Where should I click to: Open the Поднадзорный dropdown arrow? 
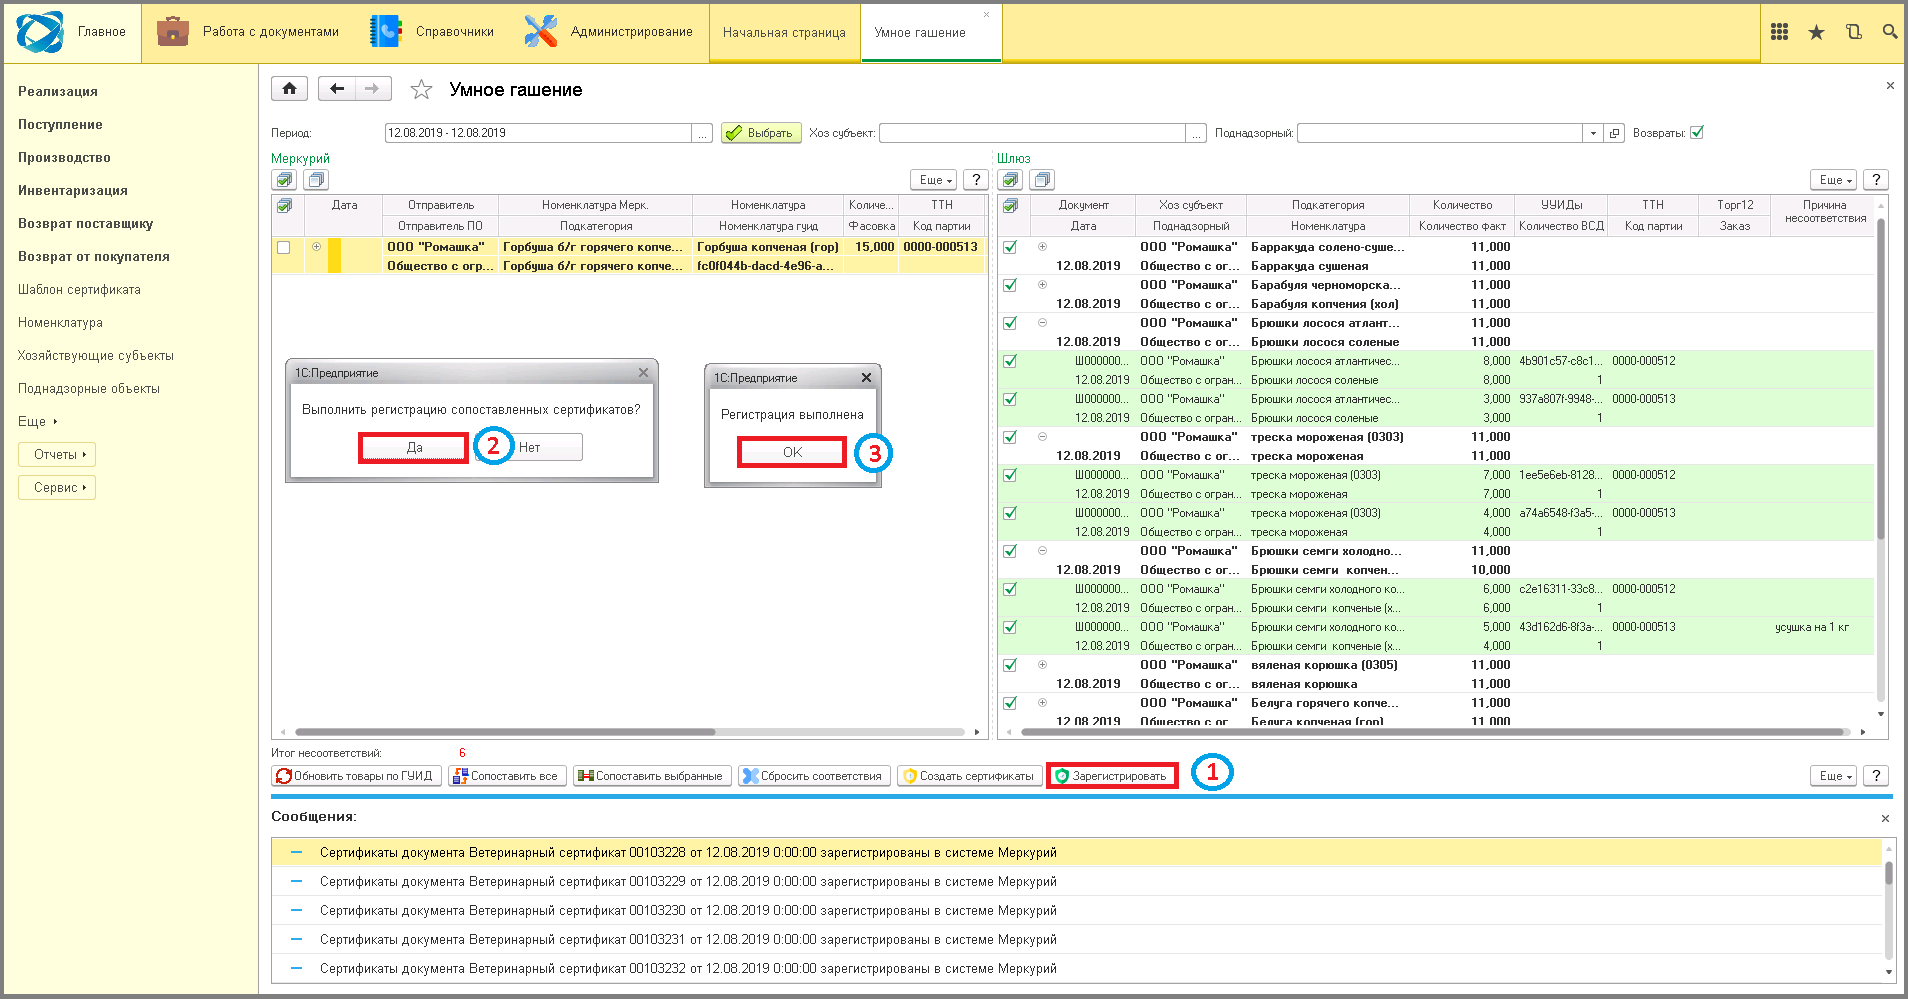[x=1593, y=133]
